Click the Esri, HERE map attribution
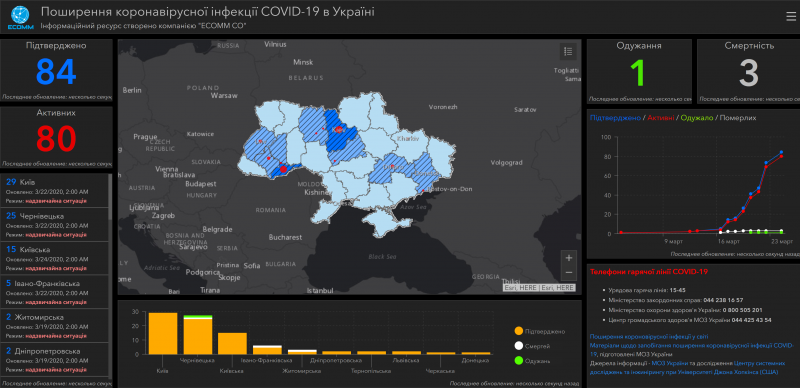Screen dimensions: 800x388 pyautogui.click(x=539, y=288)
